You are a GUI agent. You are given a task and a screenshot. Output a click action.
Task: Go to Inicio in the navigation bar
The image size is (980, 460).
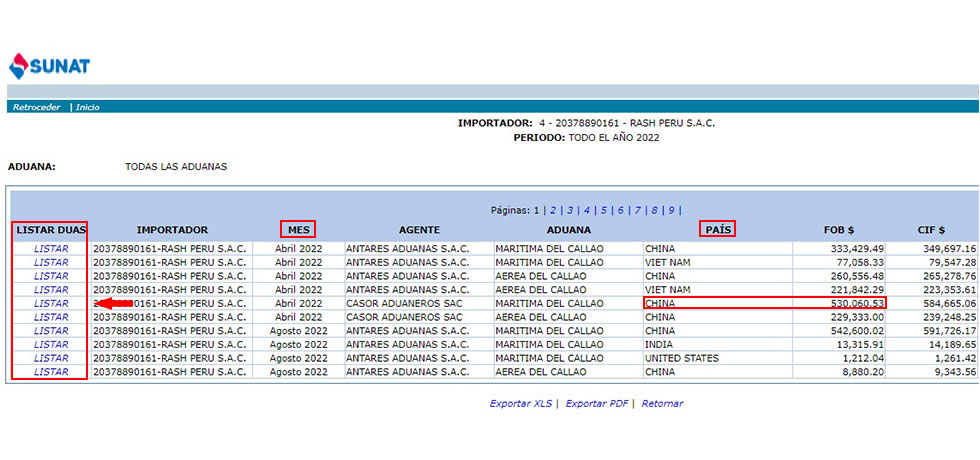point(88,107)
